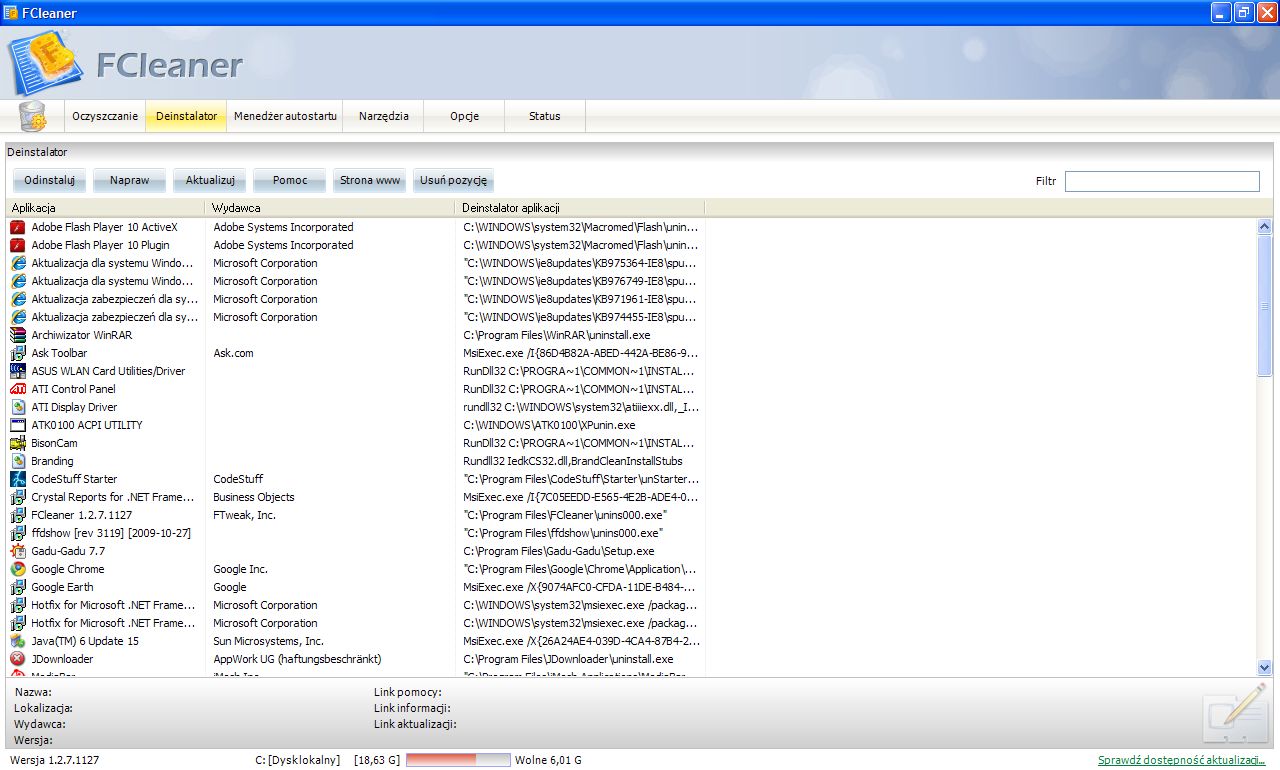1280x770 pixels.
Task: Click the FCleaner title bar app icon
Action: (x=11, y=13)
